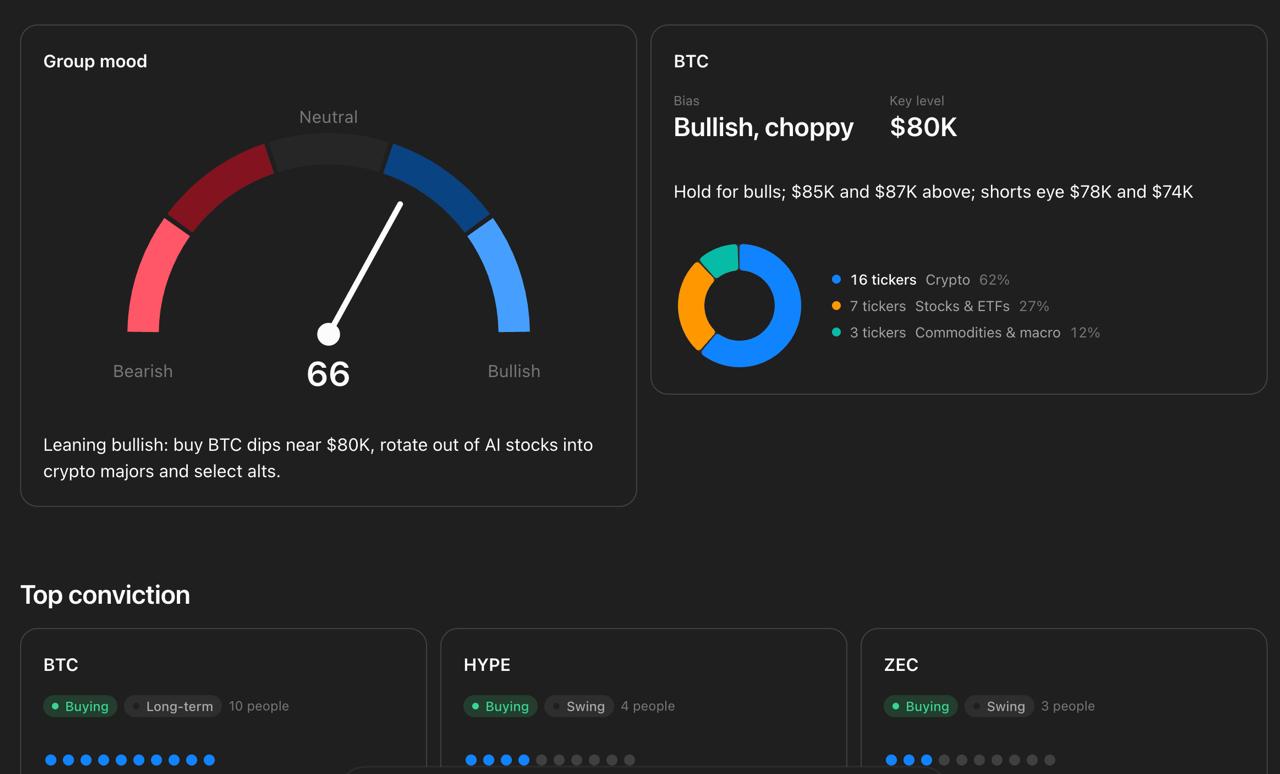Screen dimensions: 1280x774
Task: Click the light red bearish gauge segment
Action: [156, 278]
